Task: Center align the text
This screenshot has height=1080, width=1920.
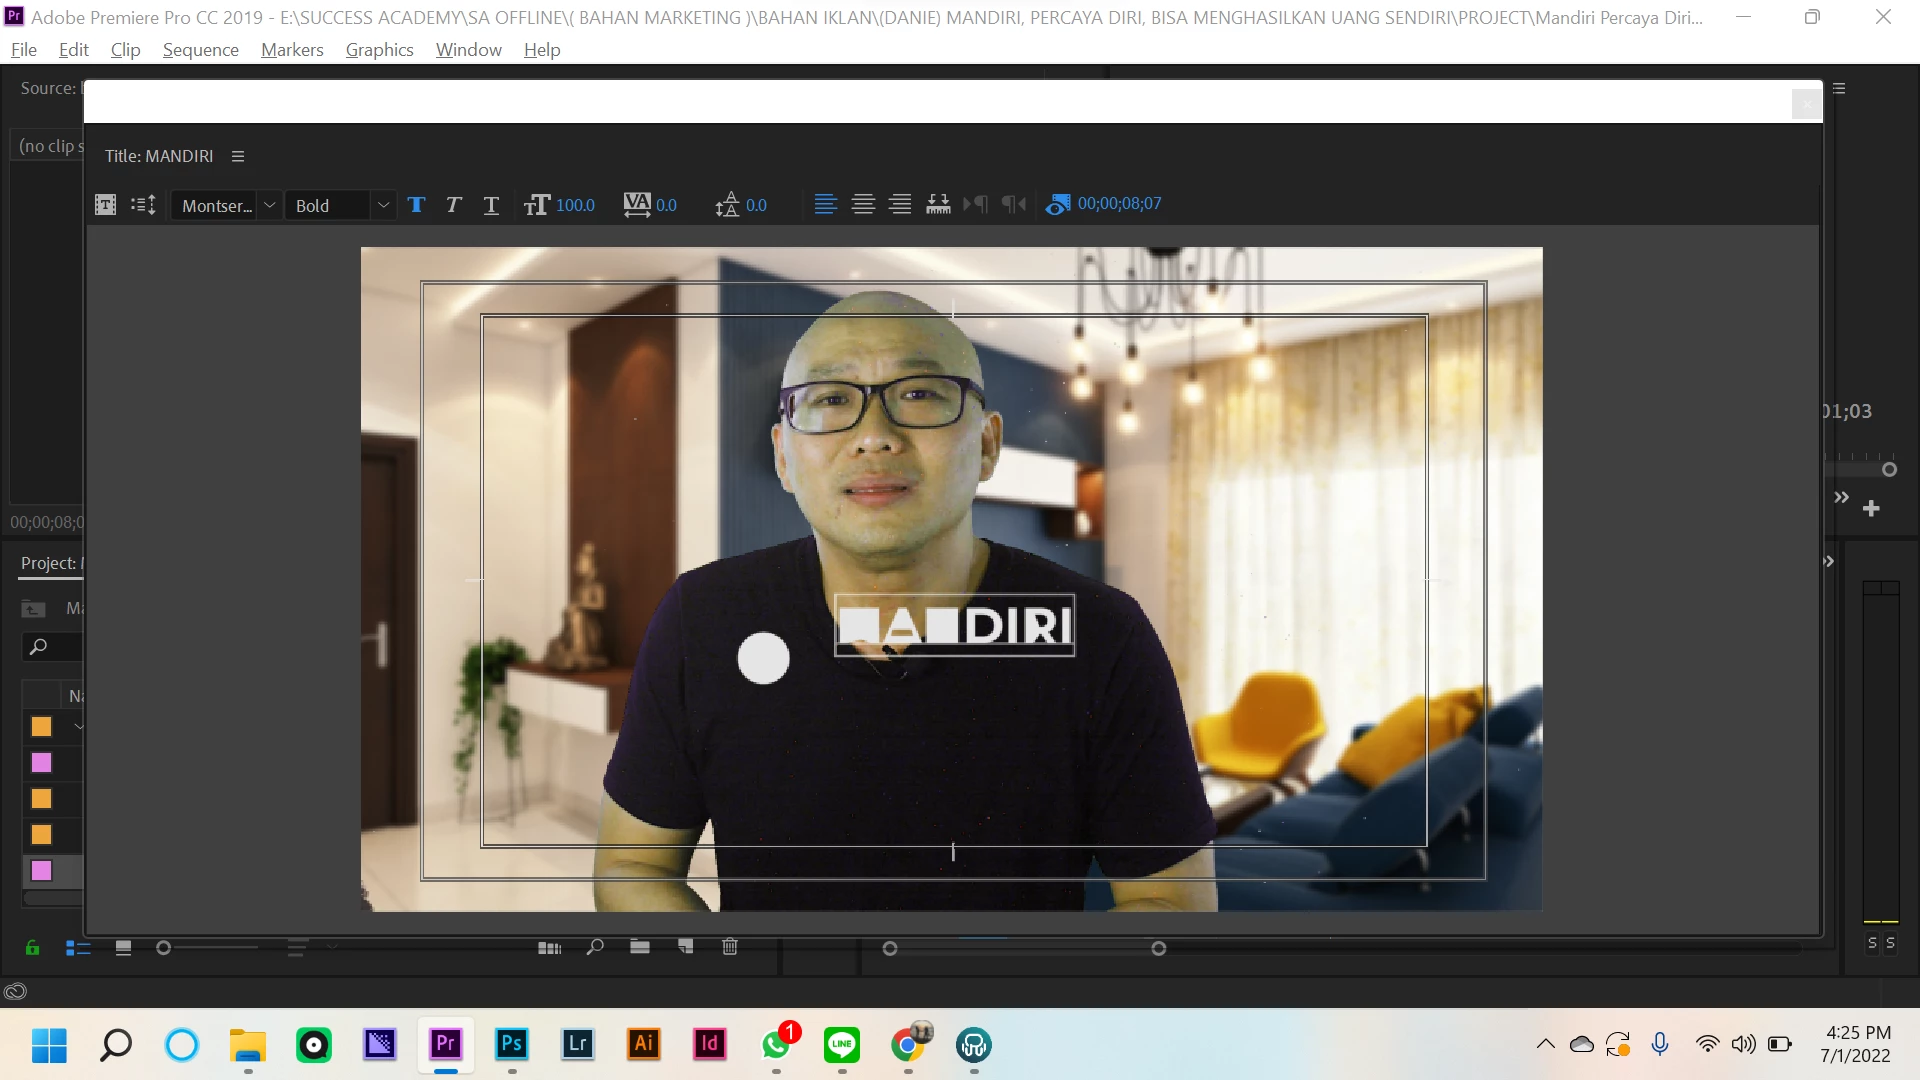Action: click(863, 204)
